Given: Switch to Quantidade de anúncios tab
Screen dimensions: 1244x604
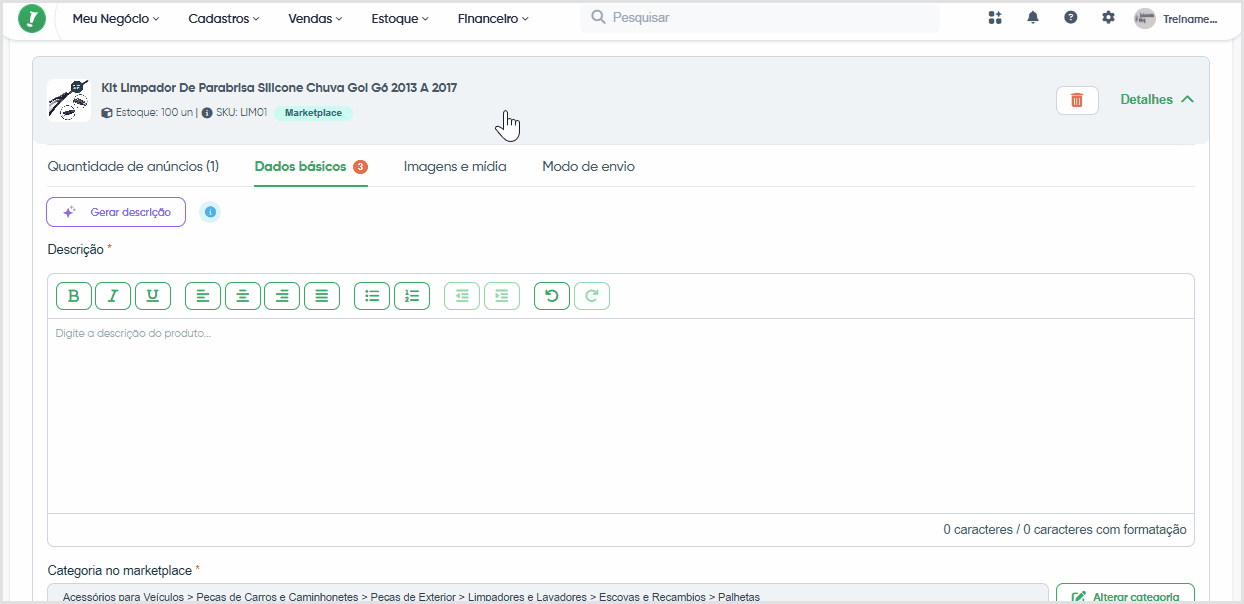Looking at the screenshot, I should coord(133,167).
